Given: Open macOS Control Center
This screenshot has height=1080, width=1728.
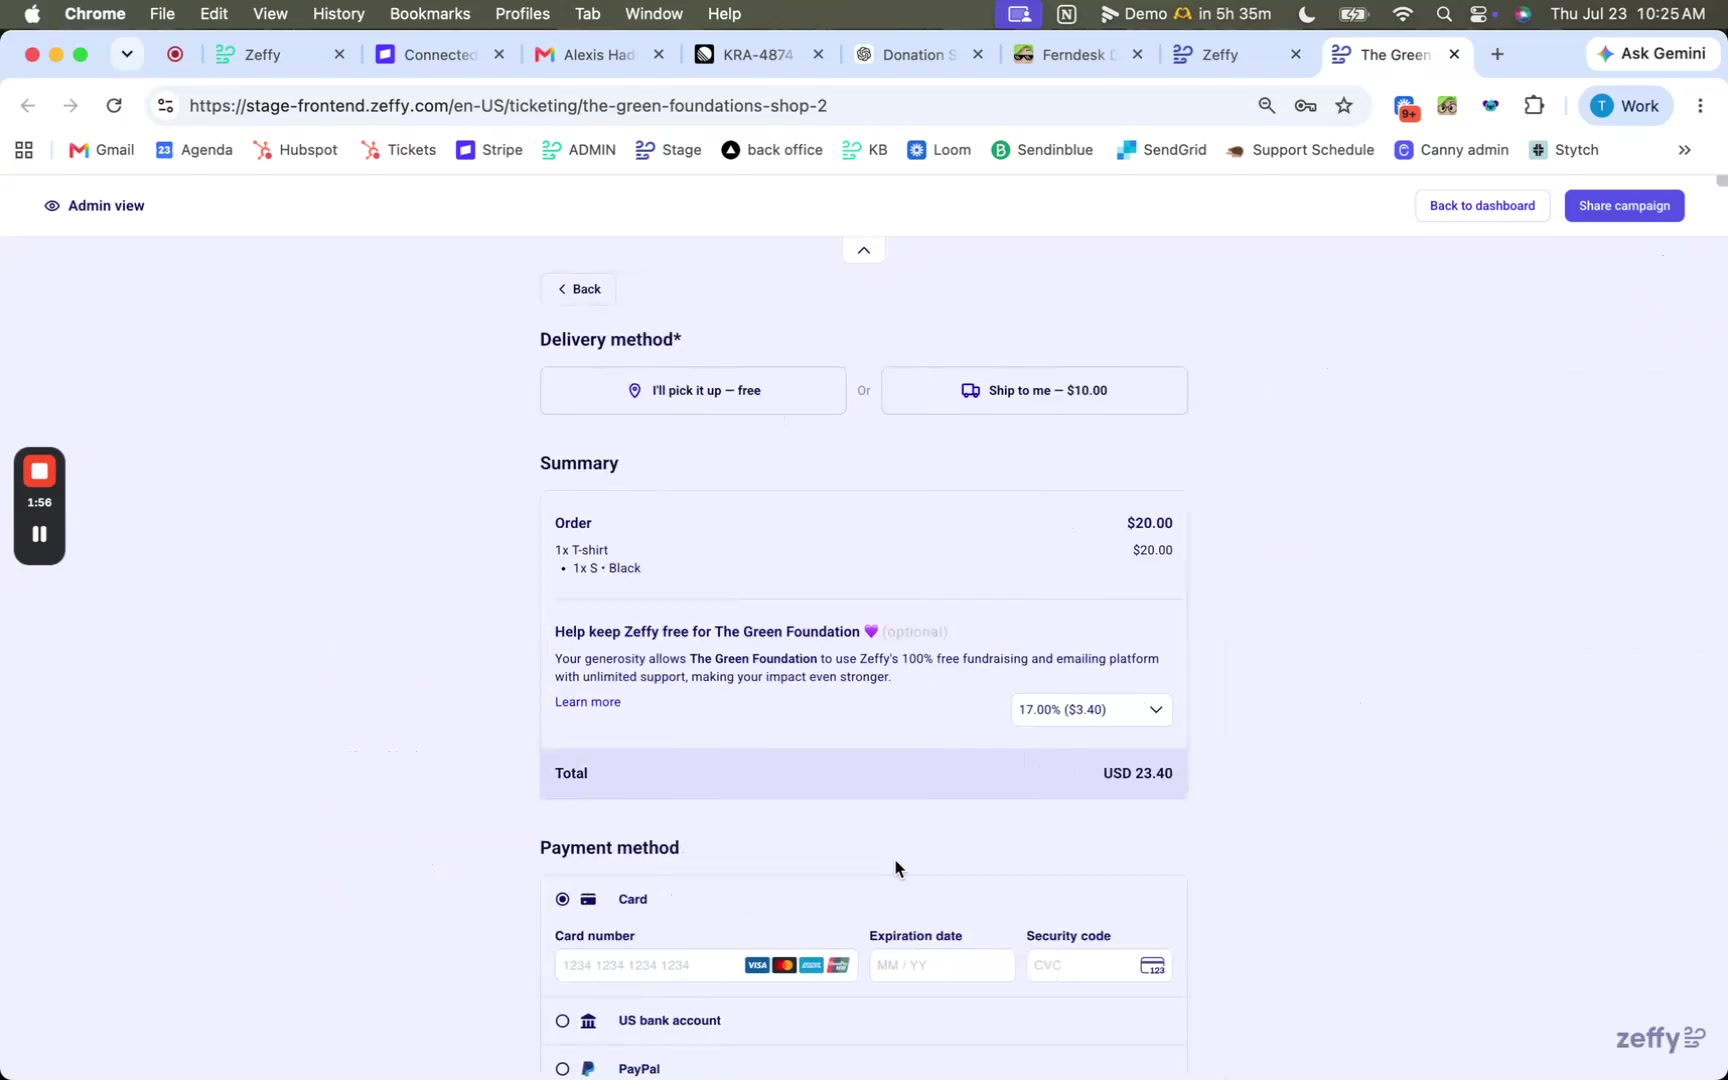Looking at the screenshot, I should (x=1479, y=14).
